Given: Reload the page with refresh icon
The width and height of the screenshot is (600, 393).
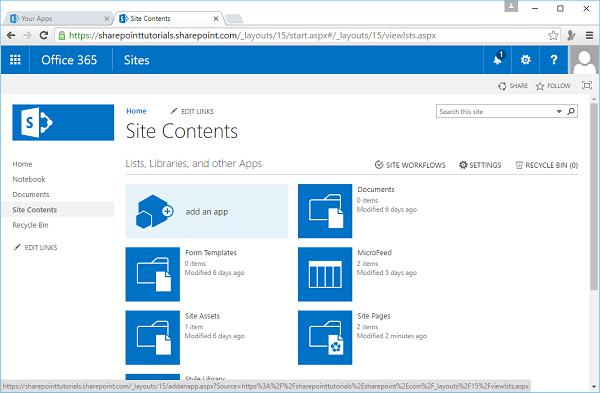Looking at the screenshot, I should pyautogui.click(x=44, y=36).
